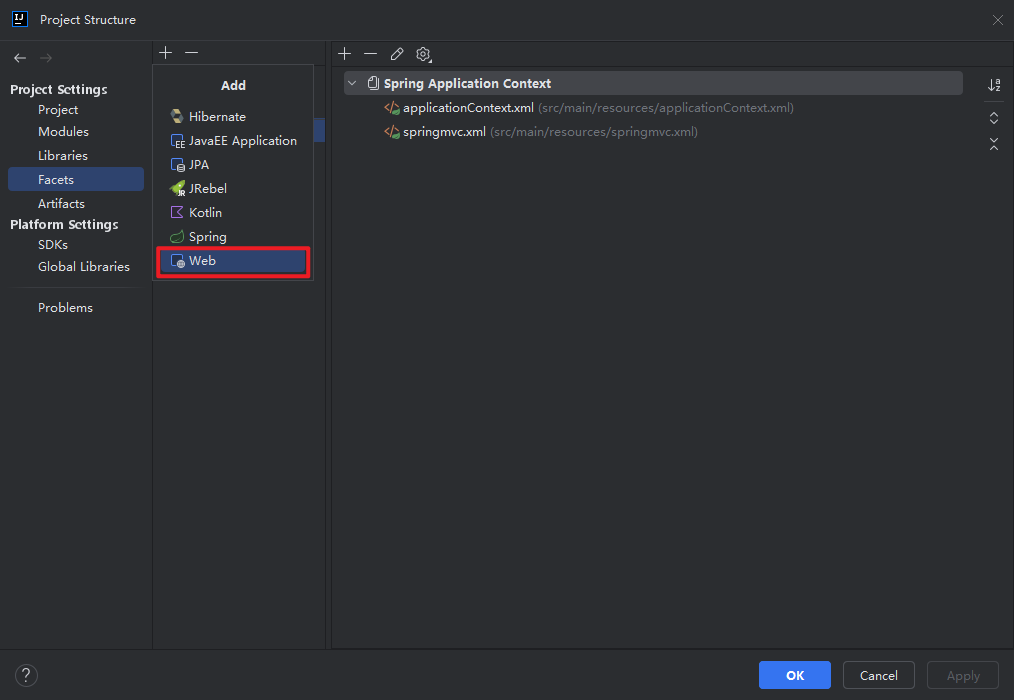Screen dimensions: 1014x700
Task: Choose Web facet from Add list
Action: pyautogui.click(x=233, y=261)
